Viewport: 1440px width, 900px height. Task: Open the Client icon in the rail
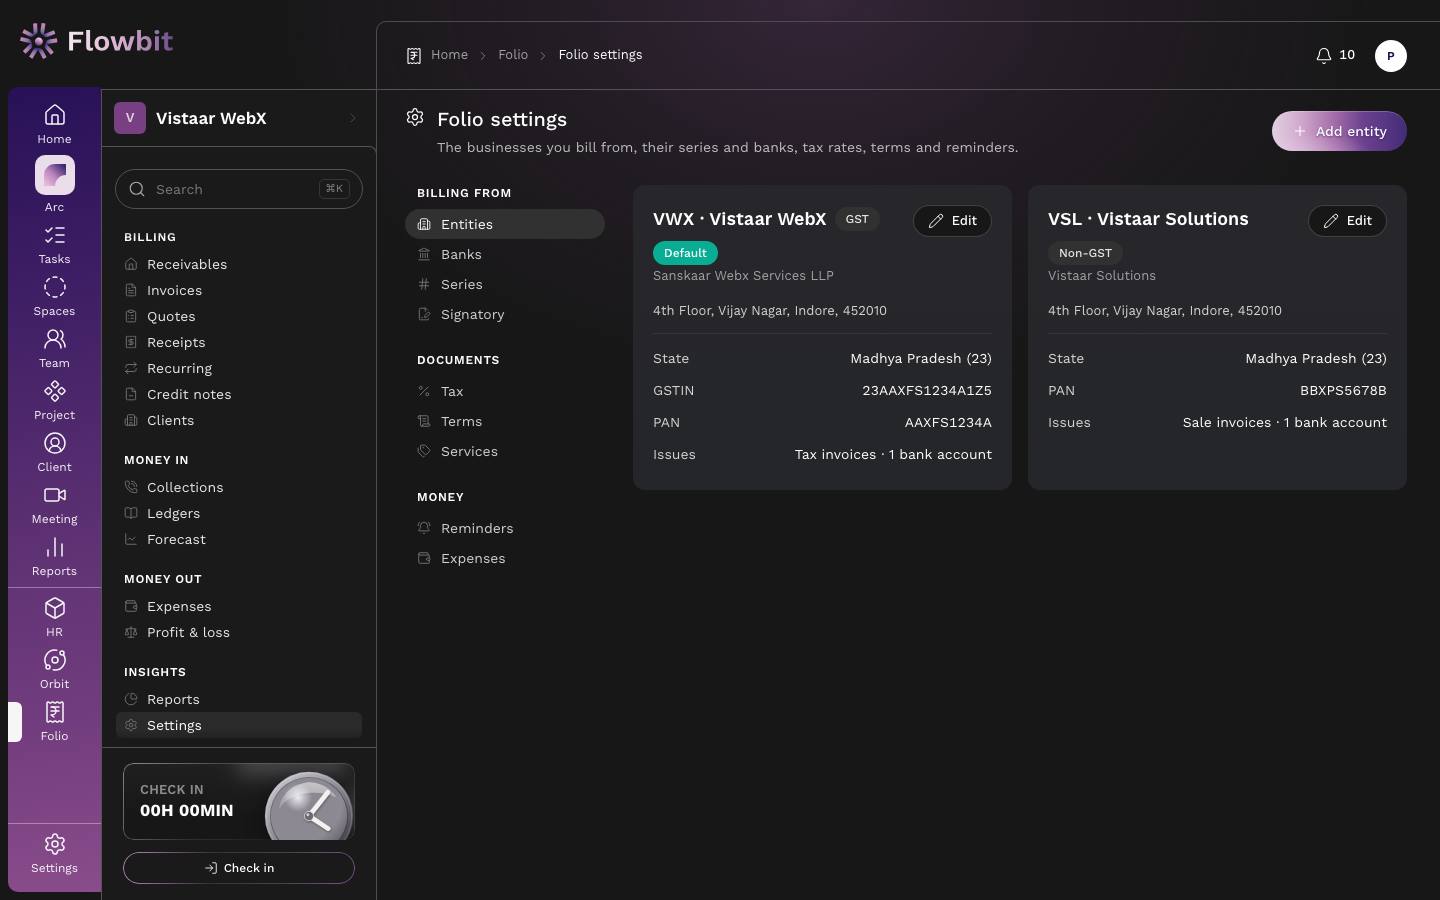coord(54,452)
